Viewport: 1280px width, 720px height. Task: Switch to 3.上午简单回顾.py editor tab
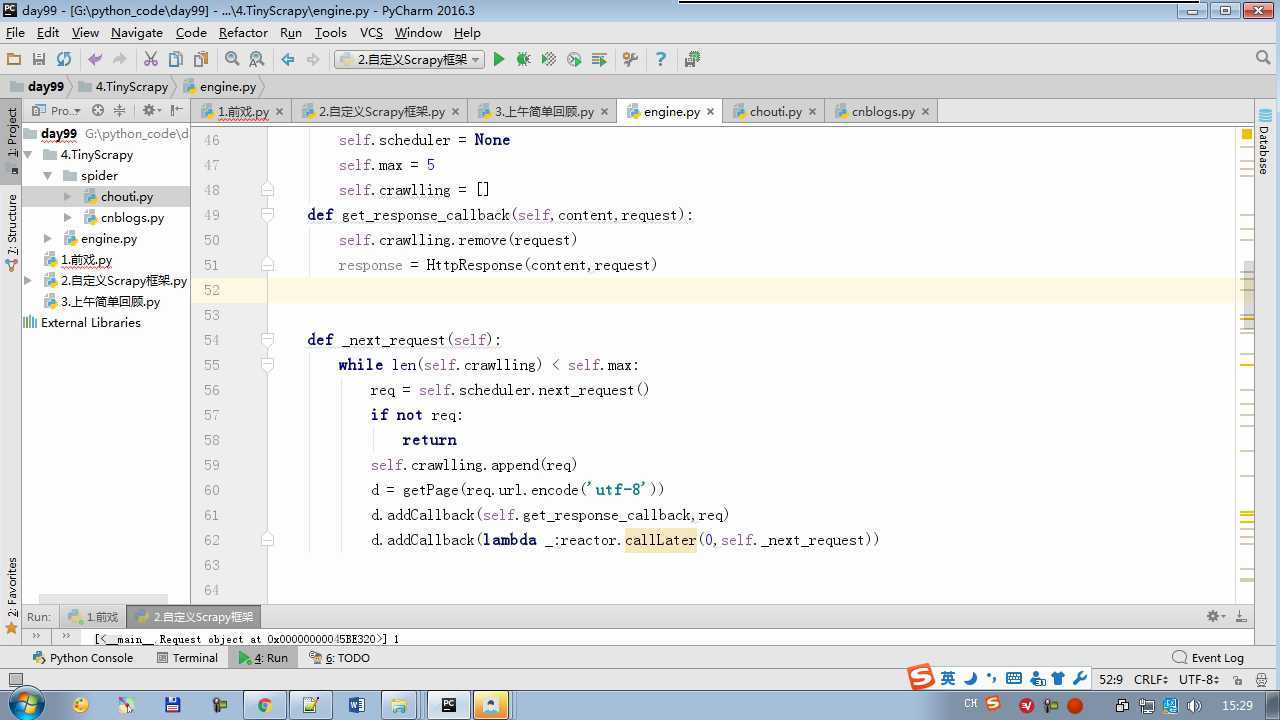543,111
